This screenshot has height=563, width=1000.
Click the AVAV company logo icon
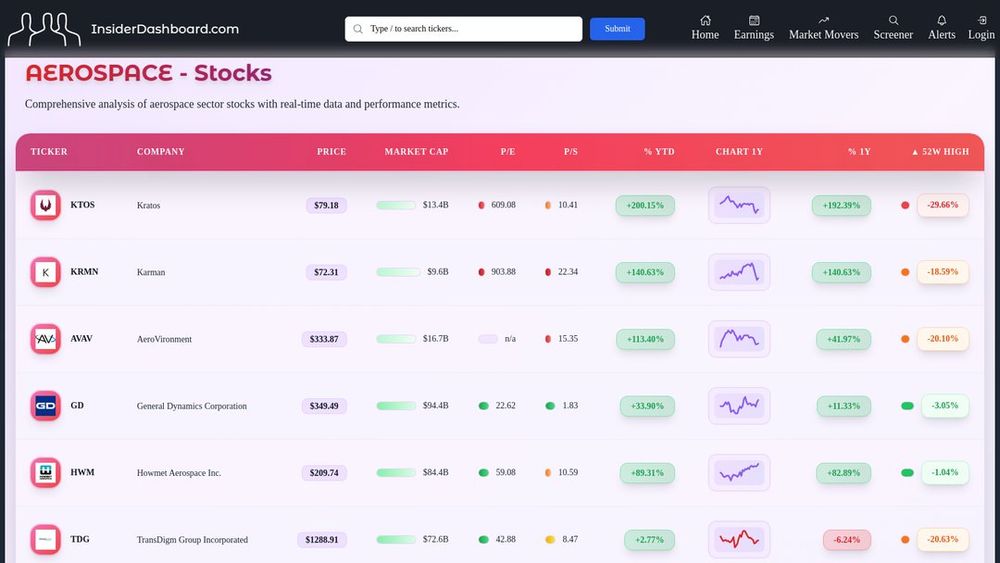(x=45, y=339)
